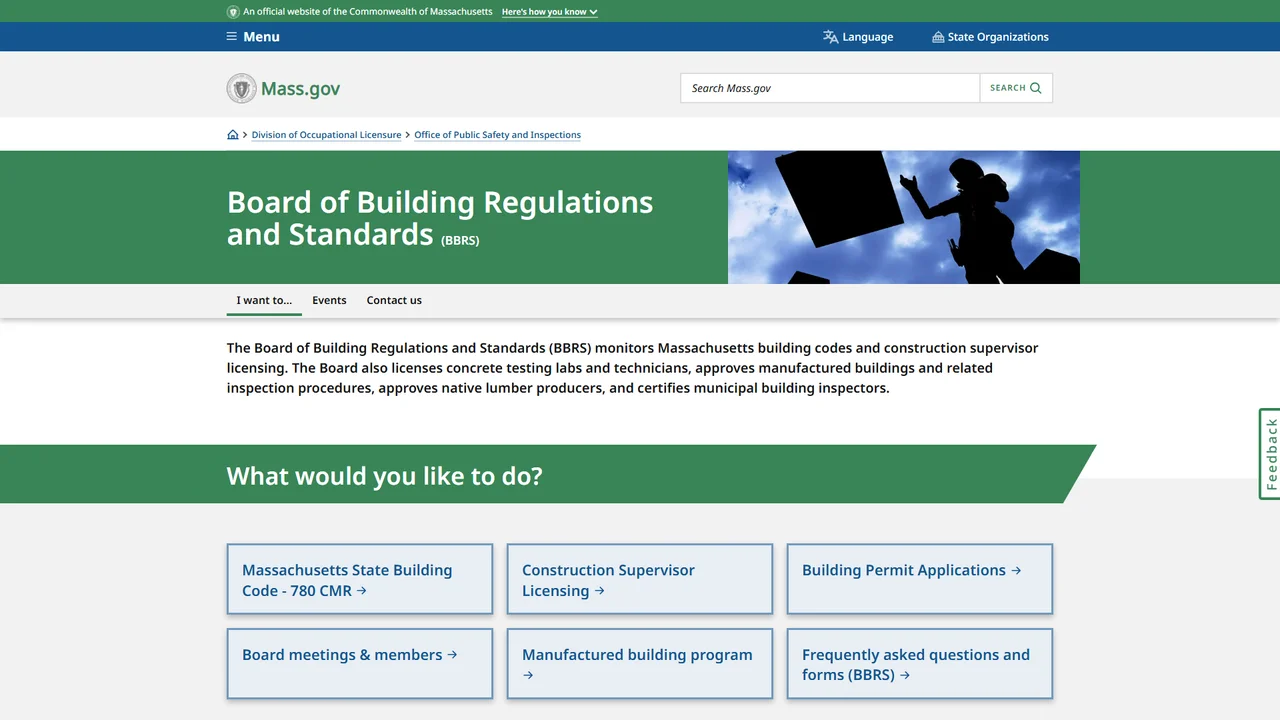Switch to the Events tab
Image resolution: width=1280 pixels, height=720 pixels.
[x=329, y=300]
